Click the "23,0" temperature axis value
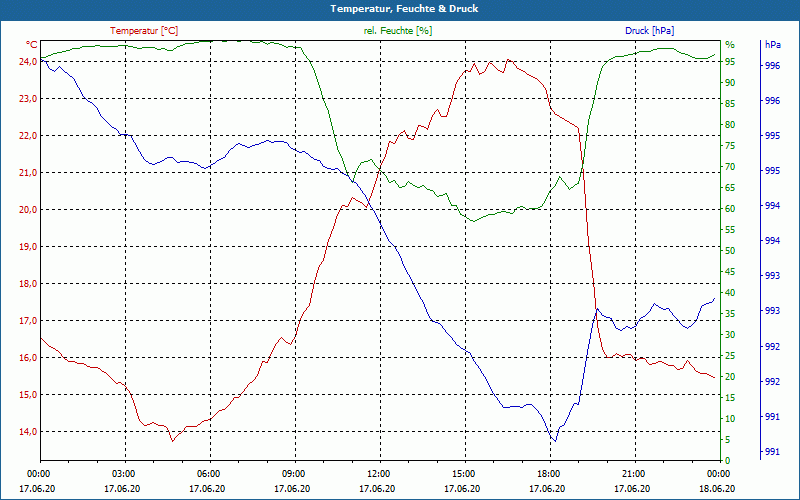Image resolution: width=800 pixels, height=500 pixels. click(x=28, y=99)
